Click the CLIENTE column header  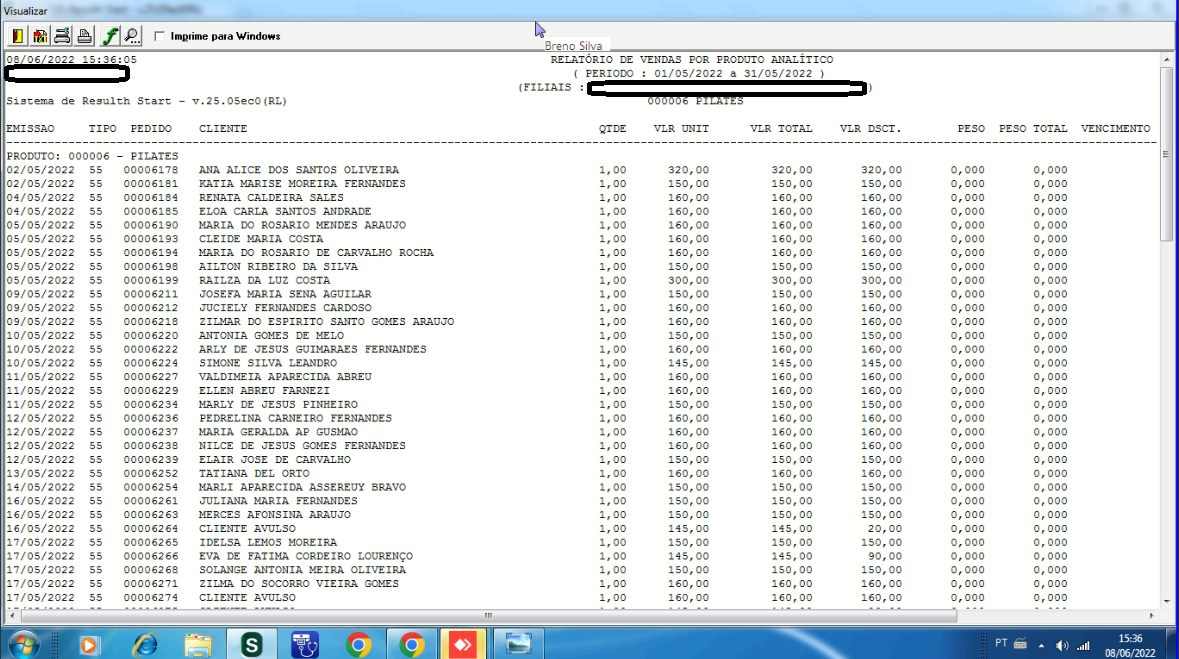coord(223,129)
